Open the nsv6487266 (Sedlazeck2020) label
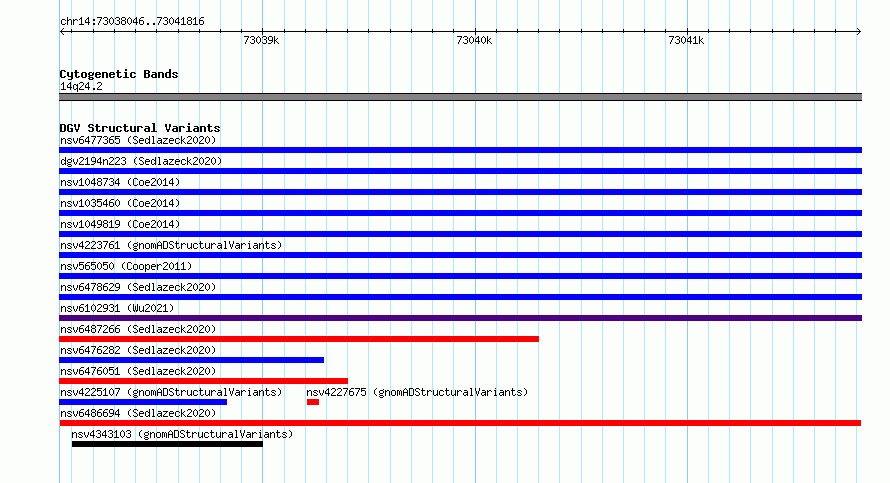Screen dimensions: 890x483 [x=138, y=329]
